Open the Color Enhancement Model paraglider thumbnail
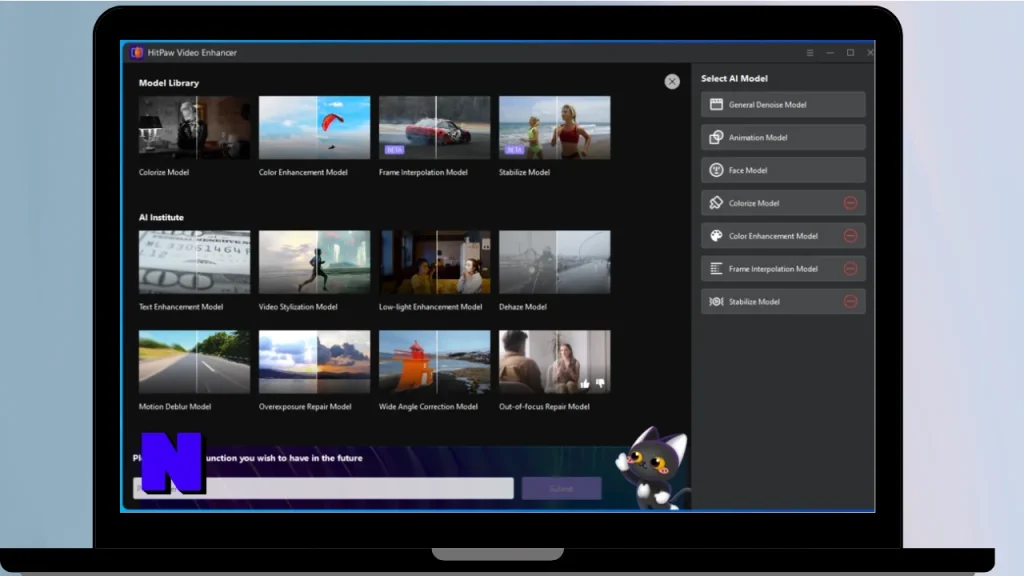The height and width of the screenshot is (576, 1024). tap(314, 127)
